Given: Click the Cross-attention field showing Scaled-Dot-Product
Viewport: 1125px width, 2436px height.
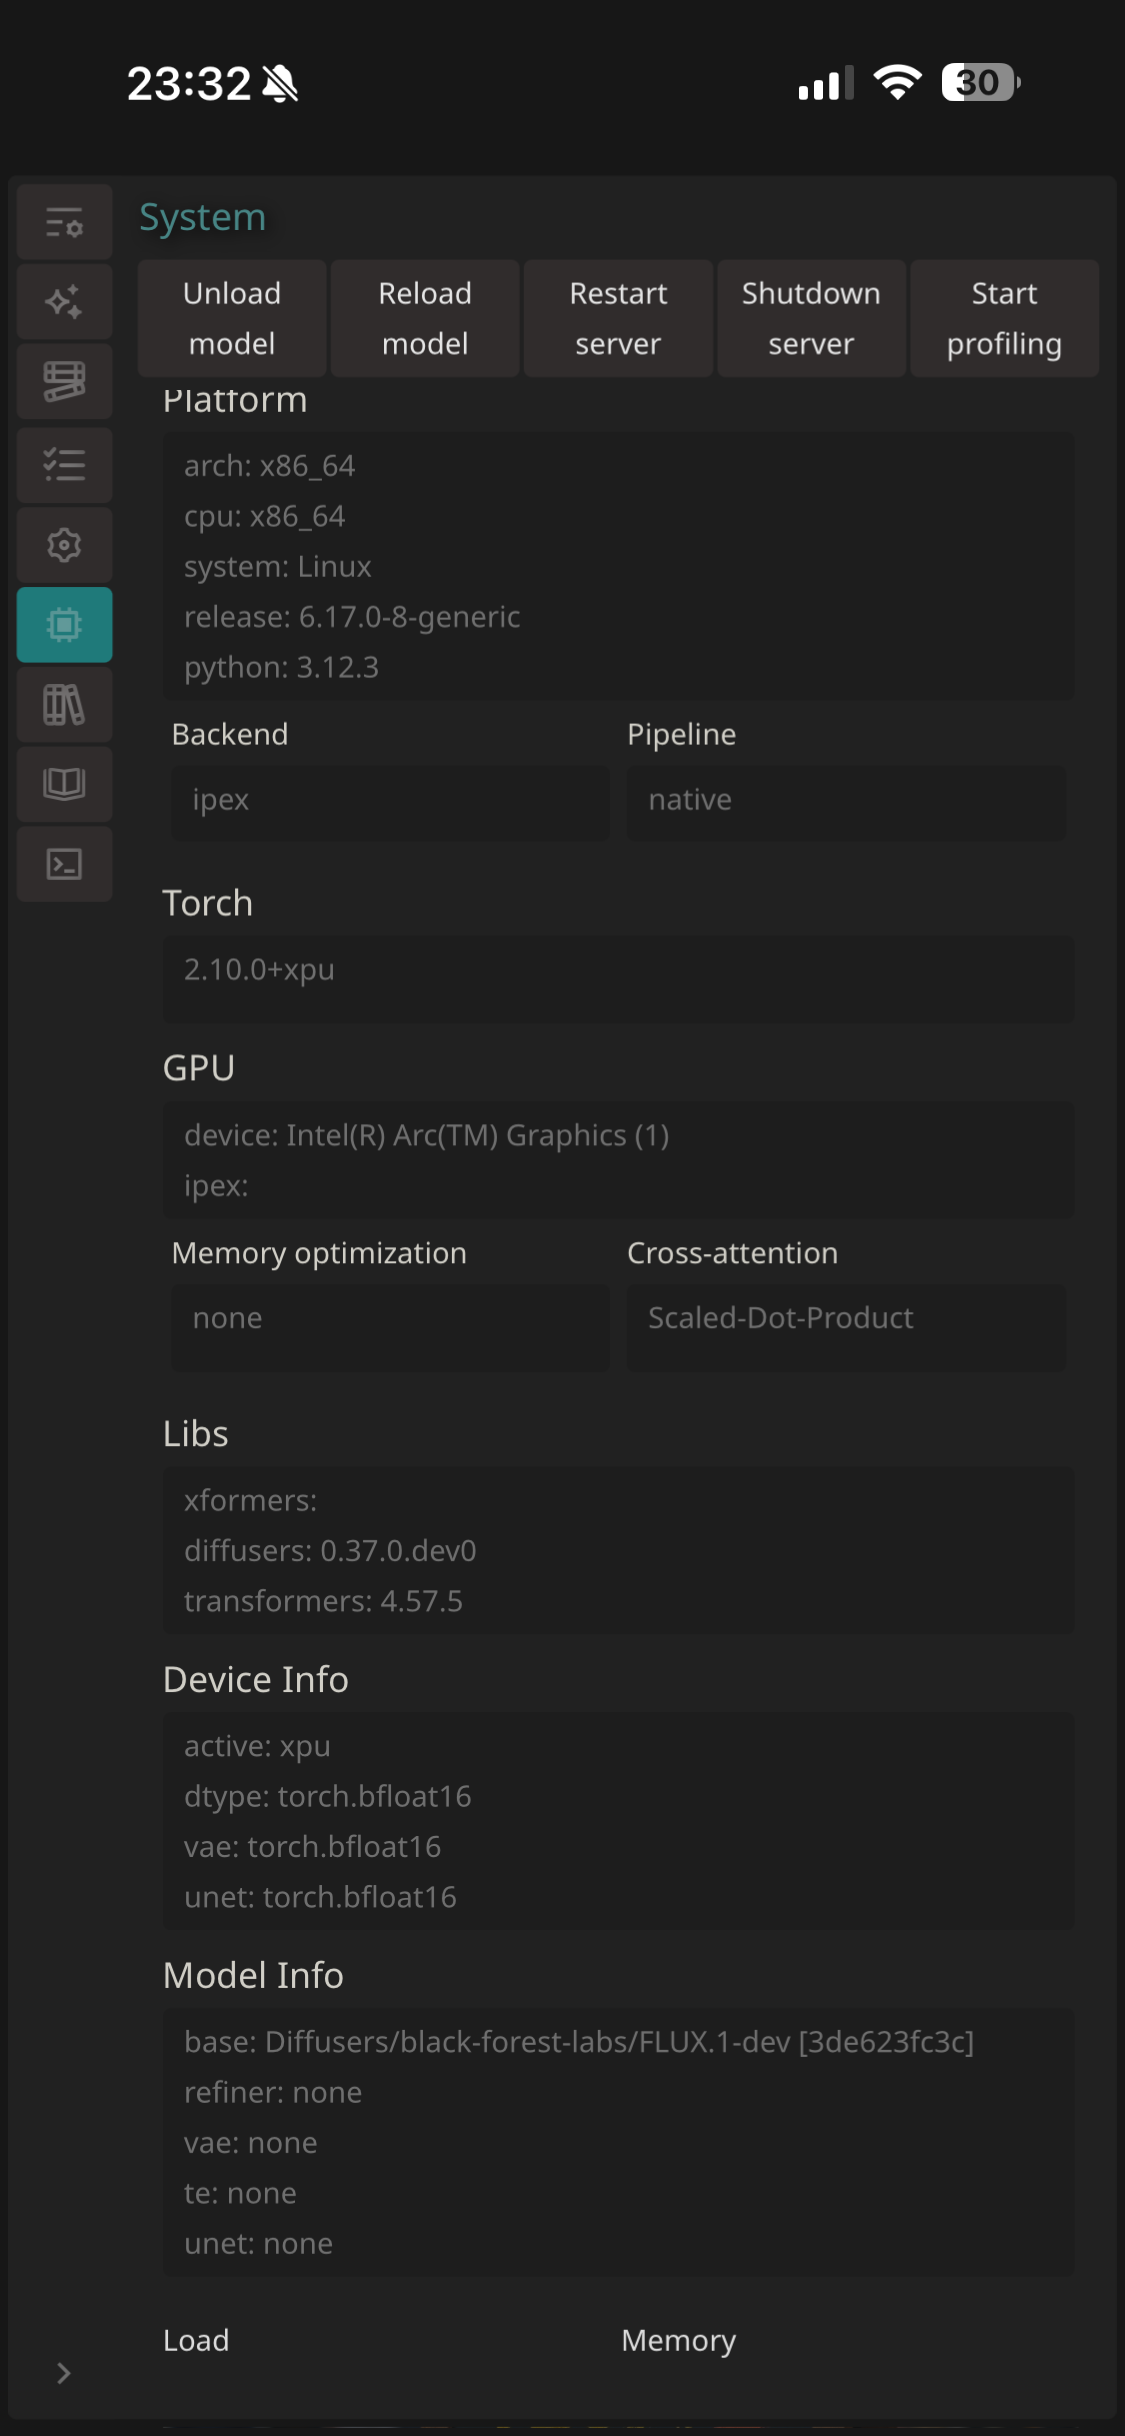Looking at the screenshot, I should tap(846, 1319).
